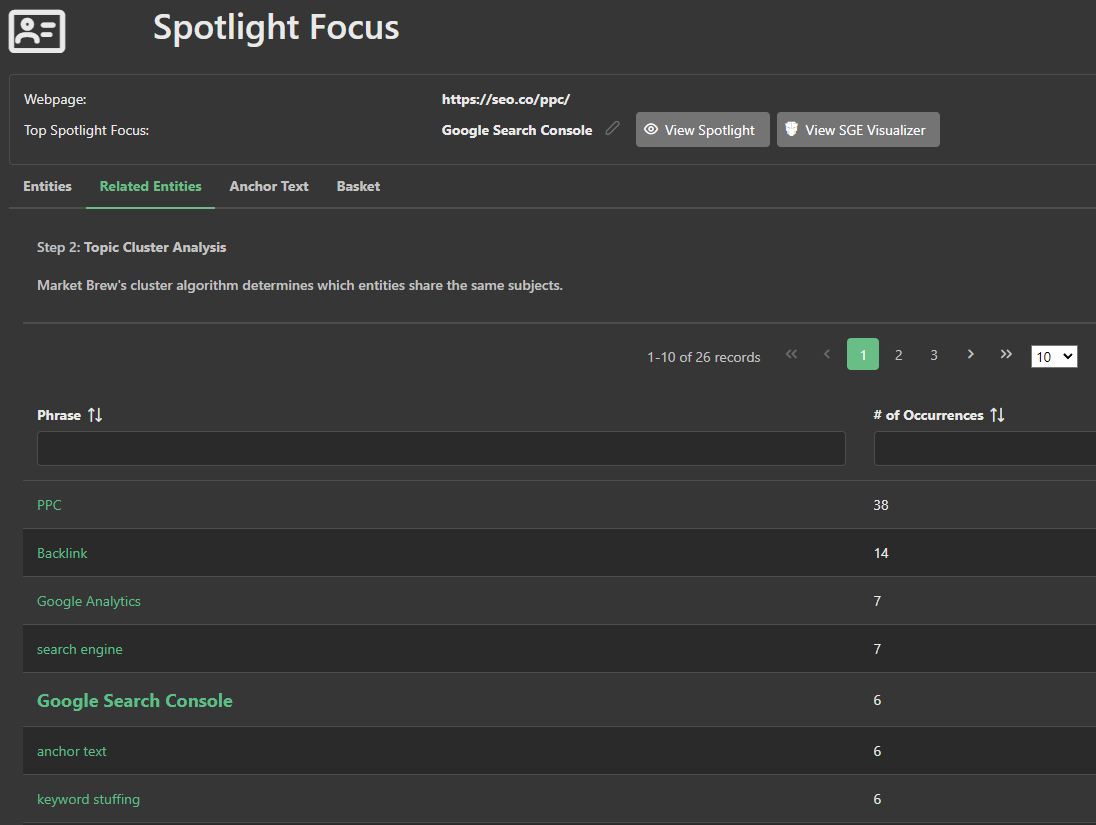1096x825 pixels.
Task: Click the keyword stuffing phrase link
Action: (x=88, y=799)
